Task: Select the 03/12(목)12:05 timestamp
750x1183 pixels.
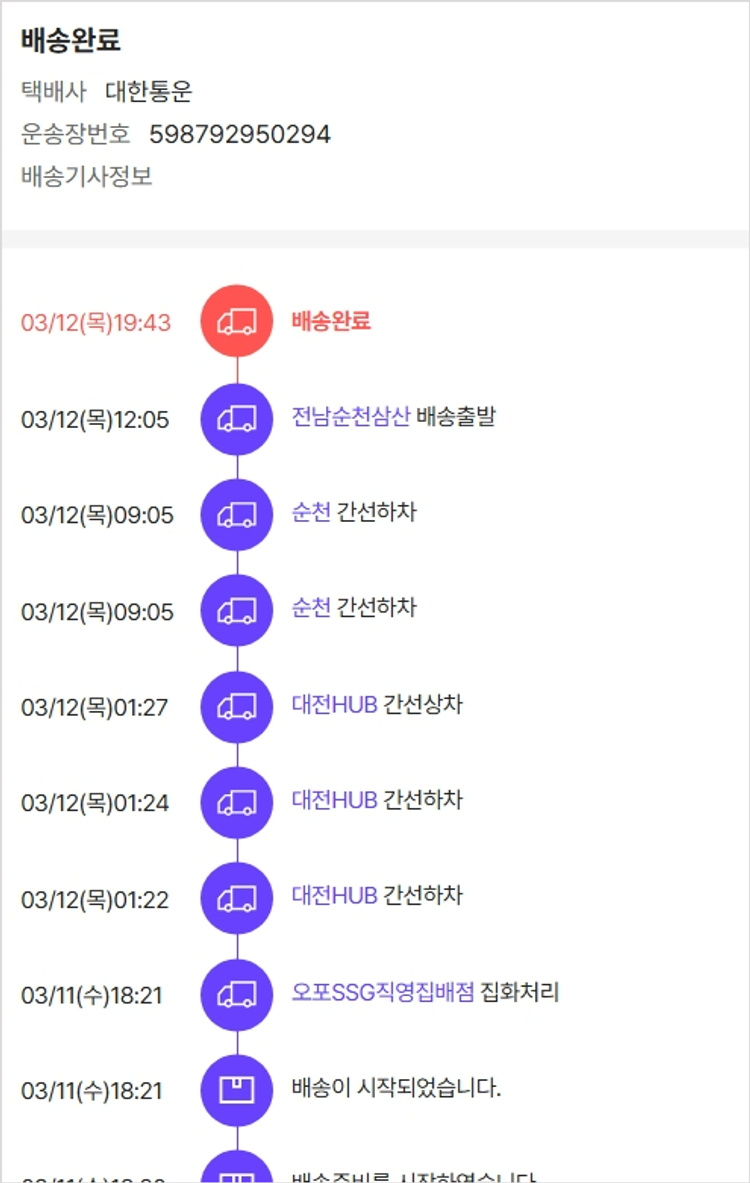Action: [95, 420]
